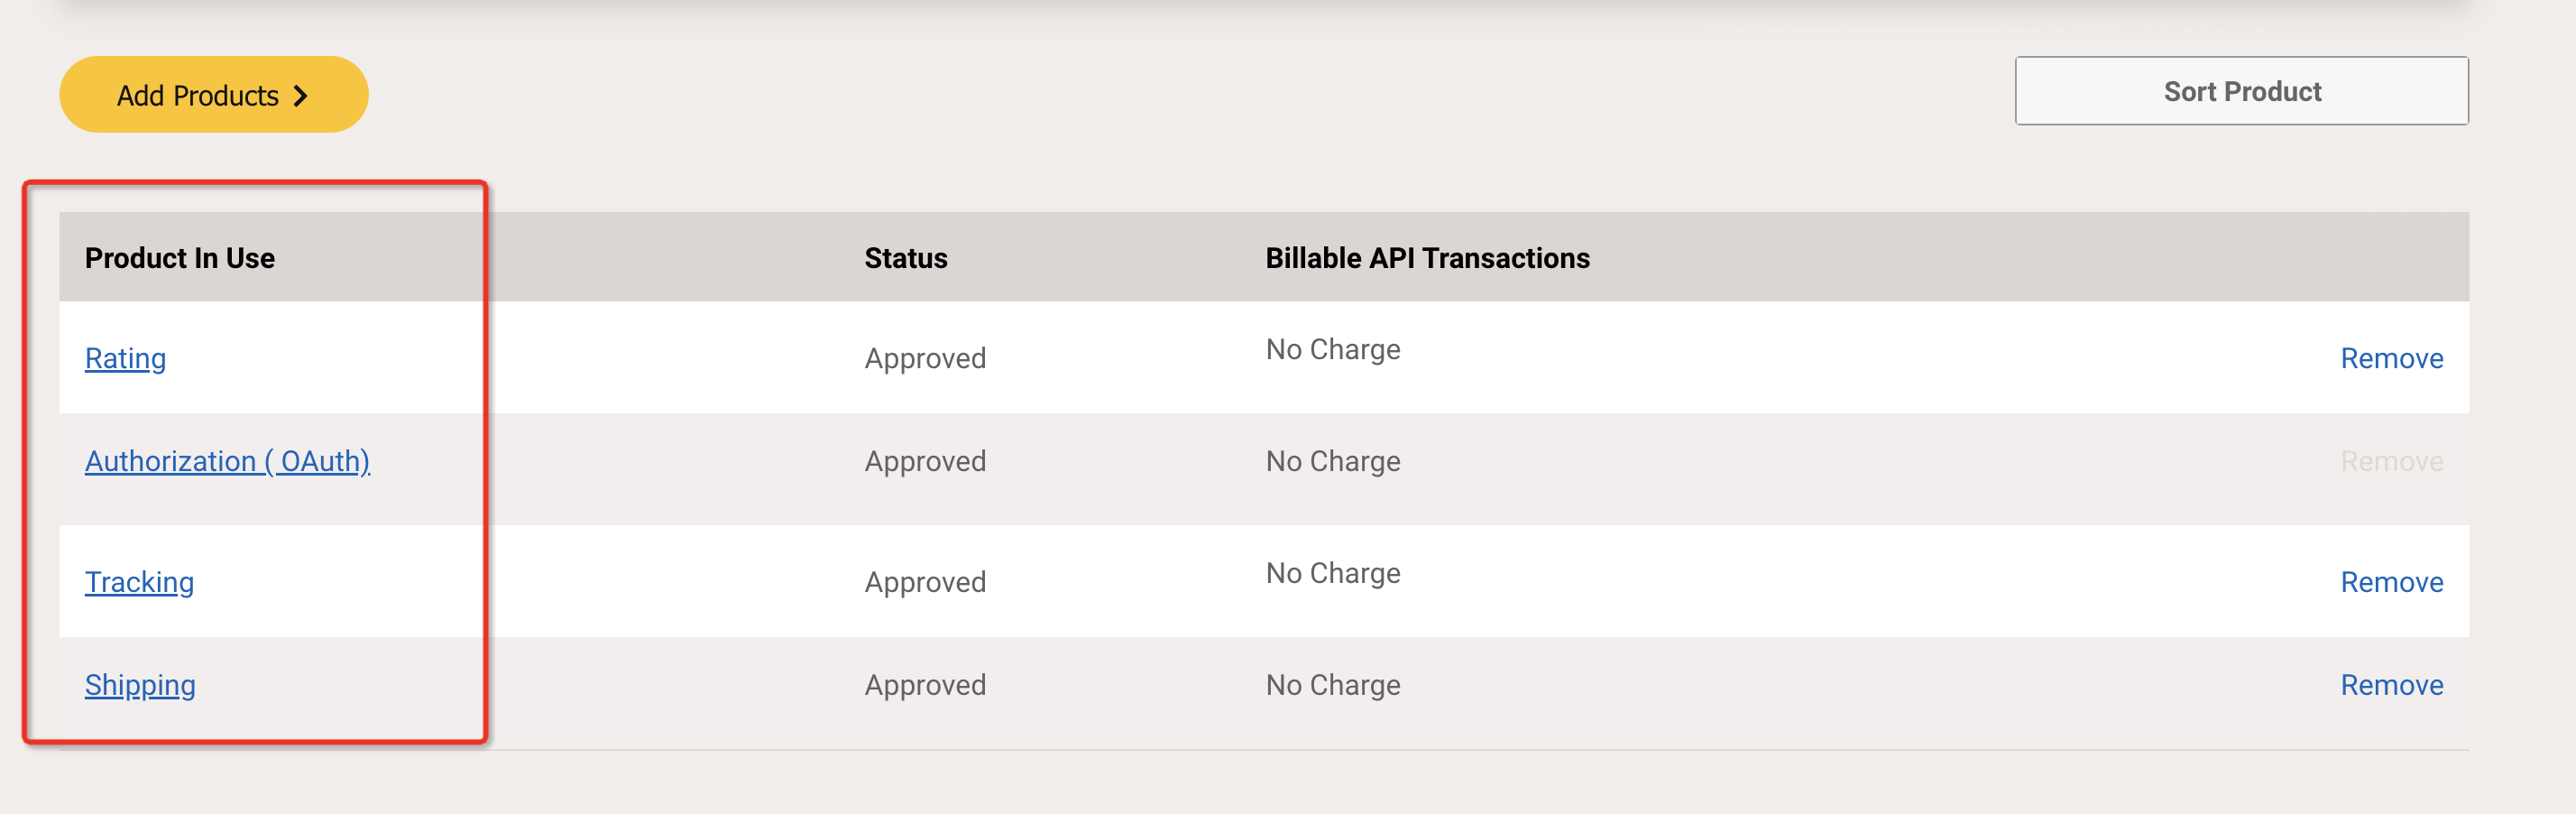Remove the Rating product
This screenshot has width=2576, height=814.
[2391, 358]
